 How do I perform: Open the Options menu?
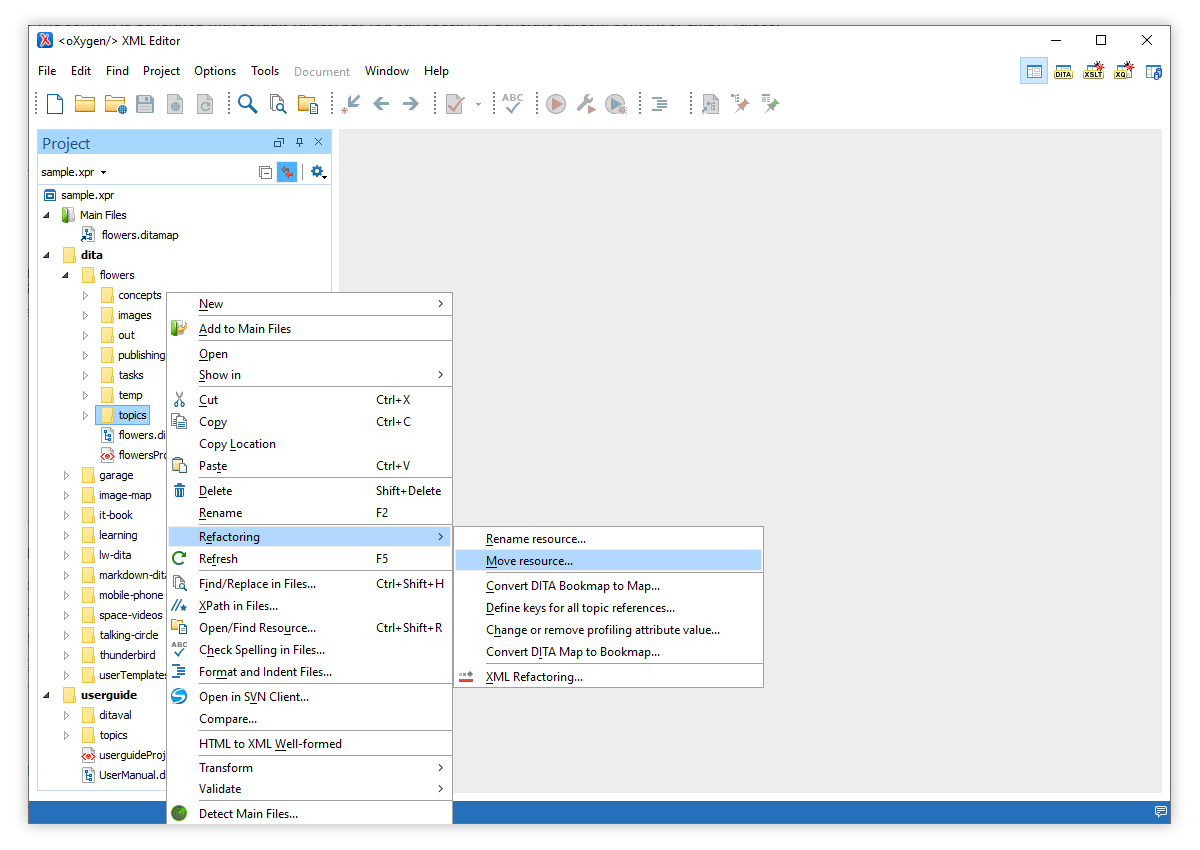(215, 71)
